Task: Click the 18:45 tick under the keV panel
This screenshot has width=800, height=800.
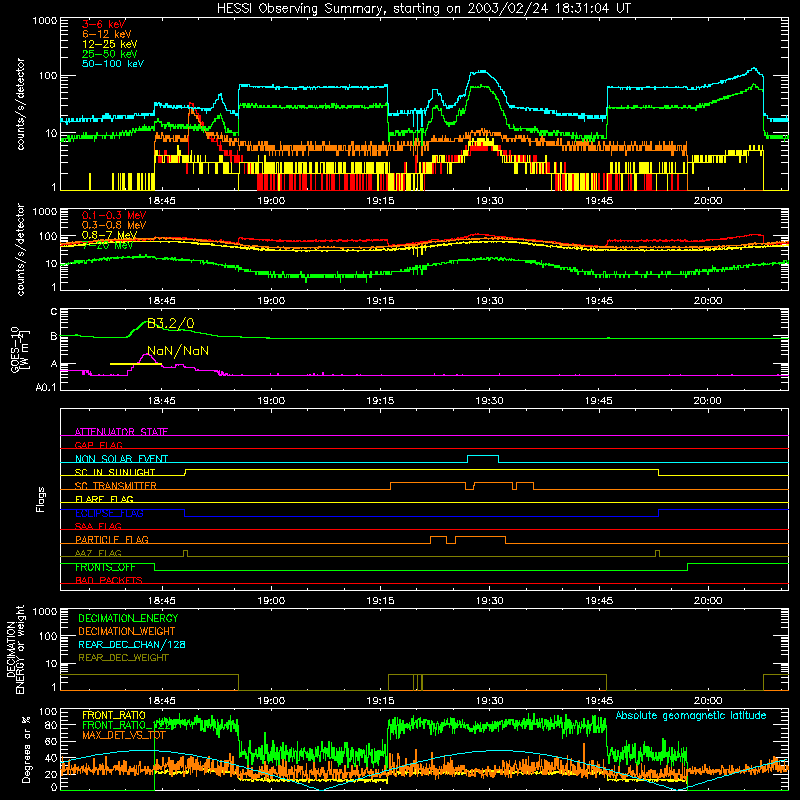Action: 162,201
